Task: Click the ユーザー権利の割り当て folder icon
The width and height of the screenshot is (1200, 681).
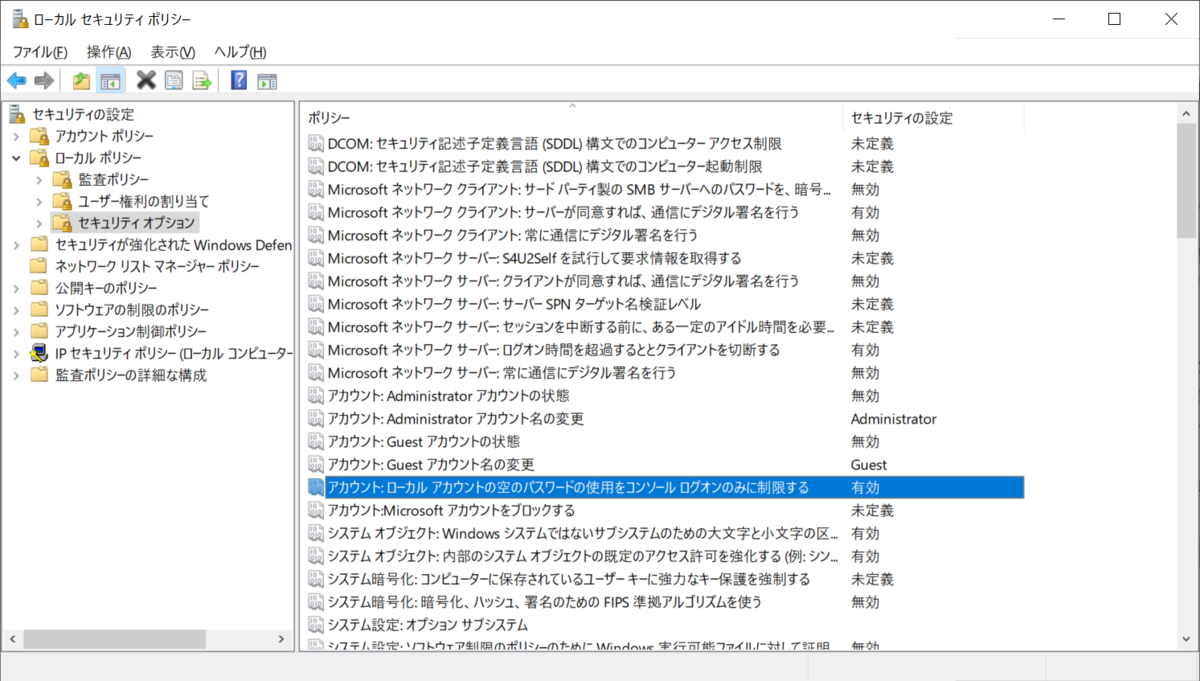Action: click(x=62, y=201)
